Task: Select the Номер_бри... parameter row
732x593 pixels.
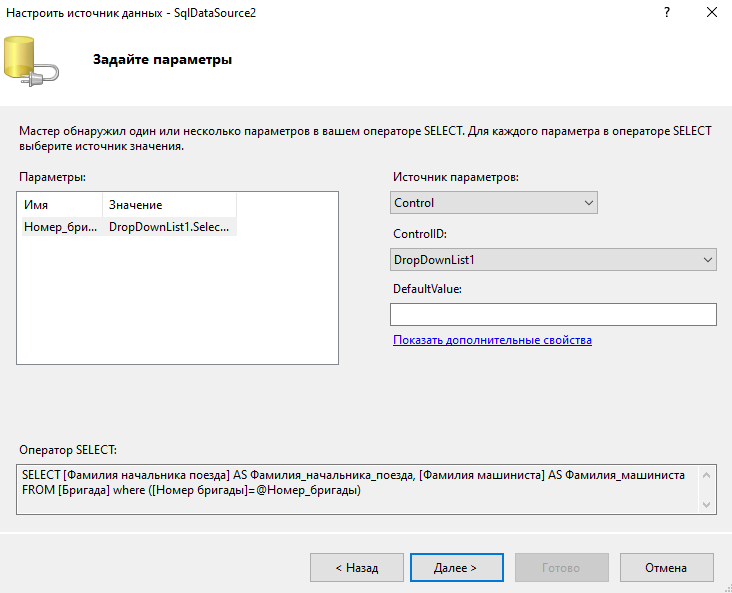Action: click(x=129, y=227)
